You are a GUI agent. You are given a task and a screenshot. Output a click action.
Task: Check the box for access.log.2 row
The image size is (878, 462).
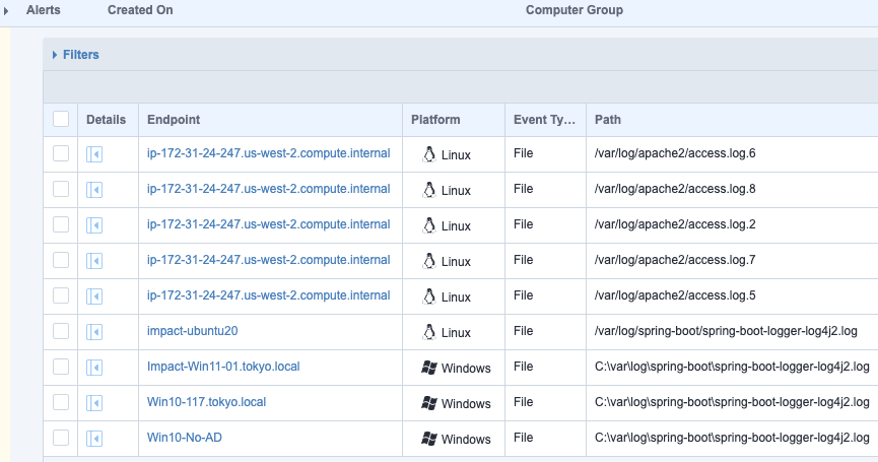(61, 225)
